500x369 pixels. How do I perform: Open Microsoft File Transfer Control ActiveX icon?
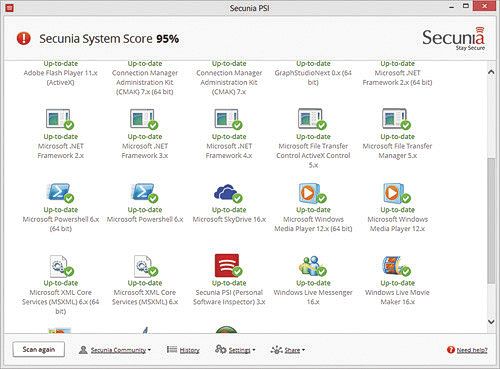click(312, 119)
